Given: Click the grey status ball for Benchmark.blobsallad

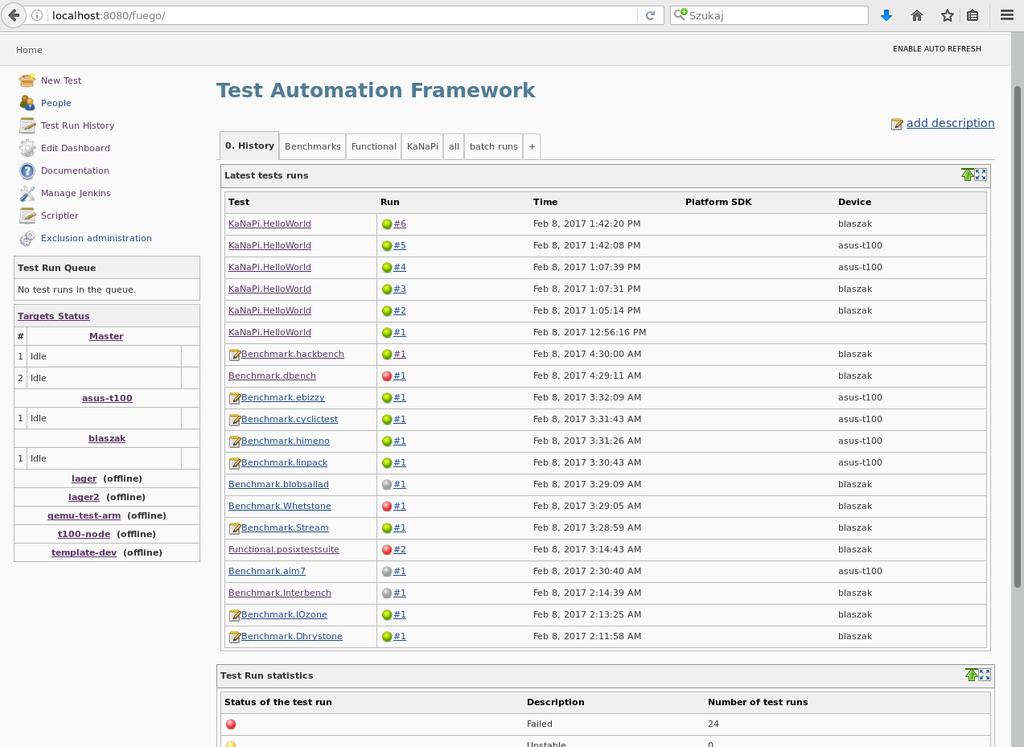Looking at the screenshot, I should [387, 485].
